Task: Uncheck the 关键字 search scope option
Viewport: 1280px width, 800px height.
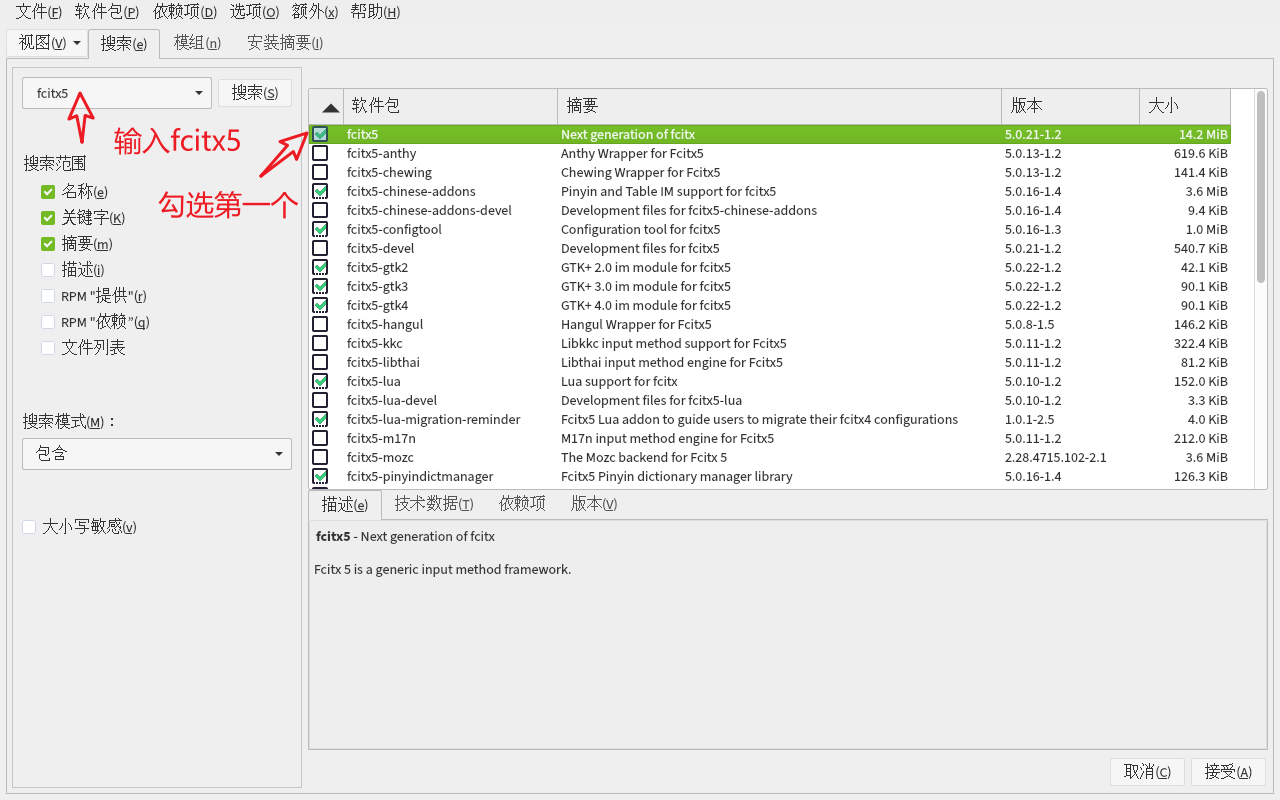Action: click(x=48, y=218)
